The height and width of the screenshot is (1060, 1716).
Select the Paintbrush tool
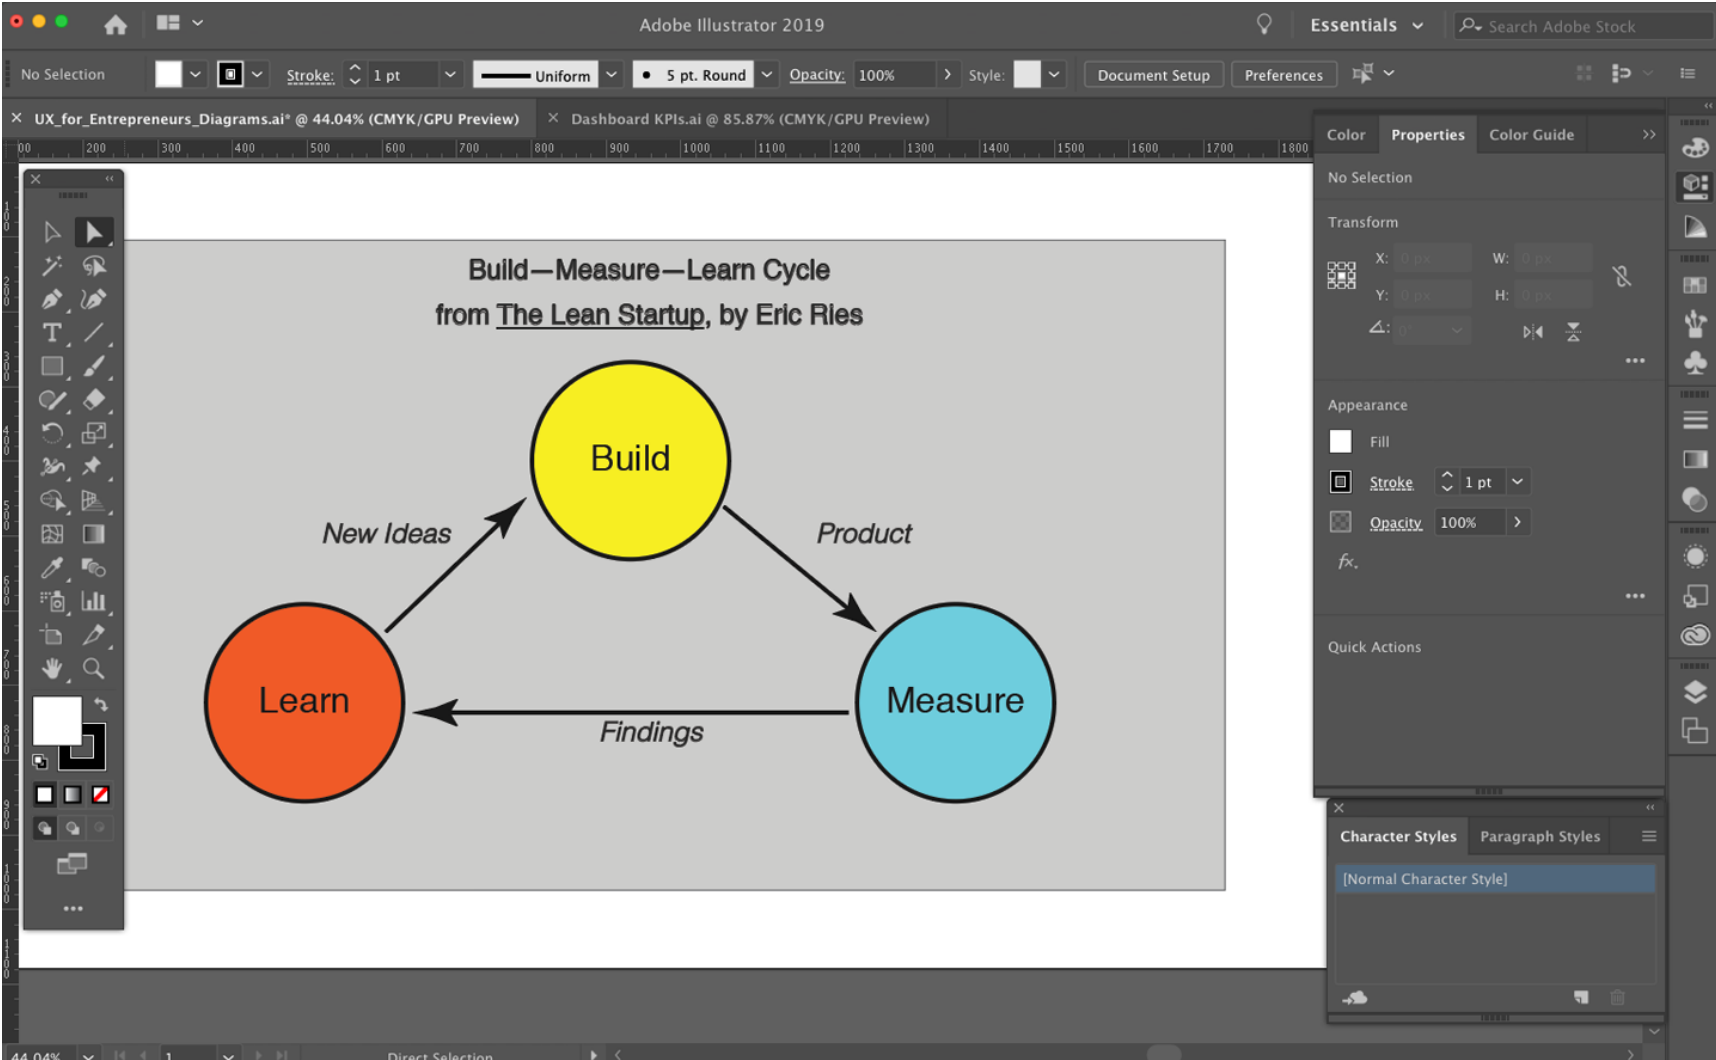(x=94, y=367)
